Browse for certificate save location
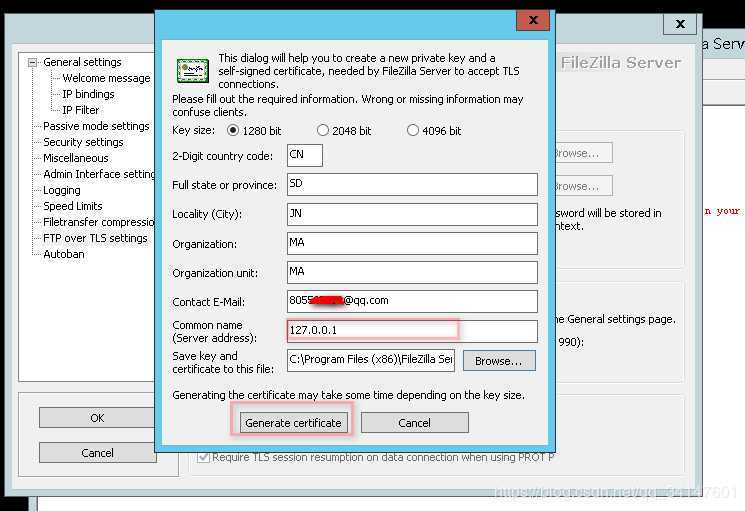The height and width of the screenshot is (511, 745). [x=499, y=361]
